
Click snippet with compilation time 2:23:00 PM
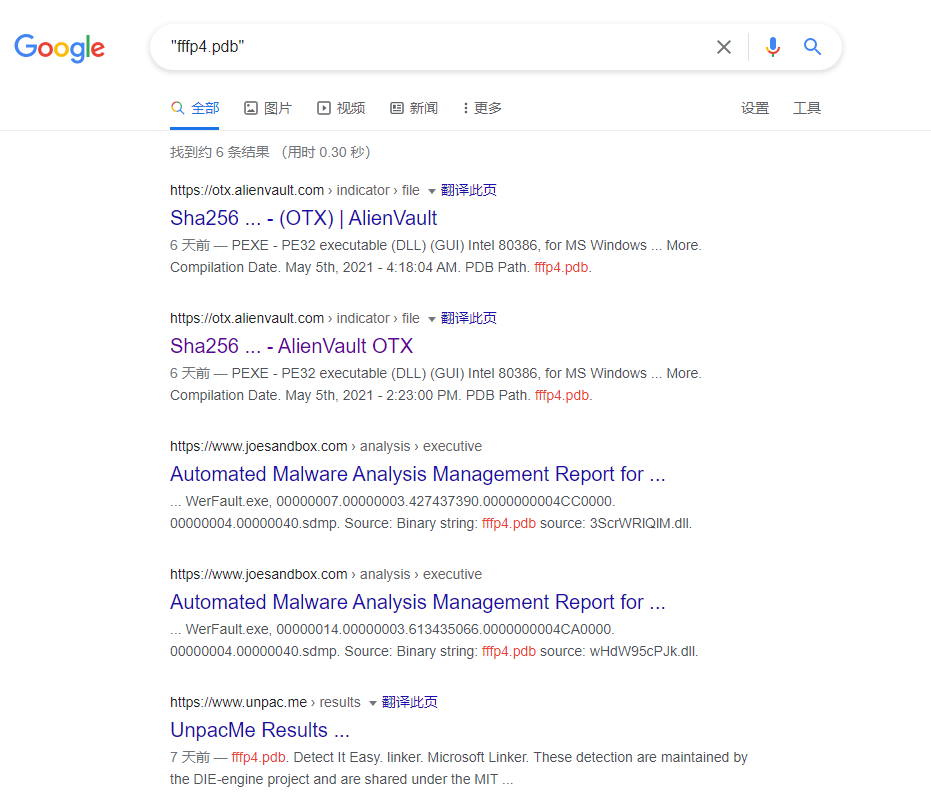coord(436,384)
